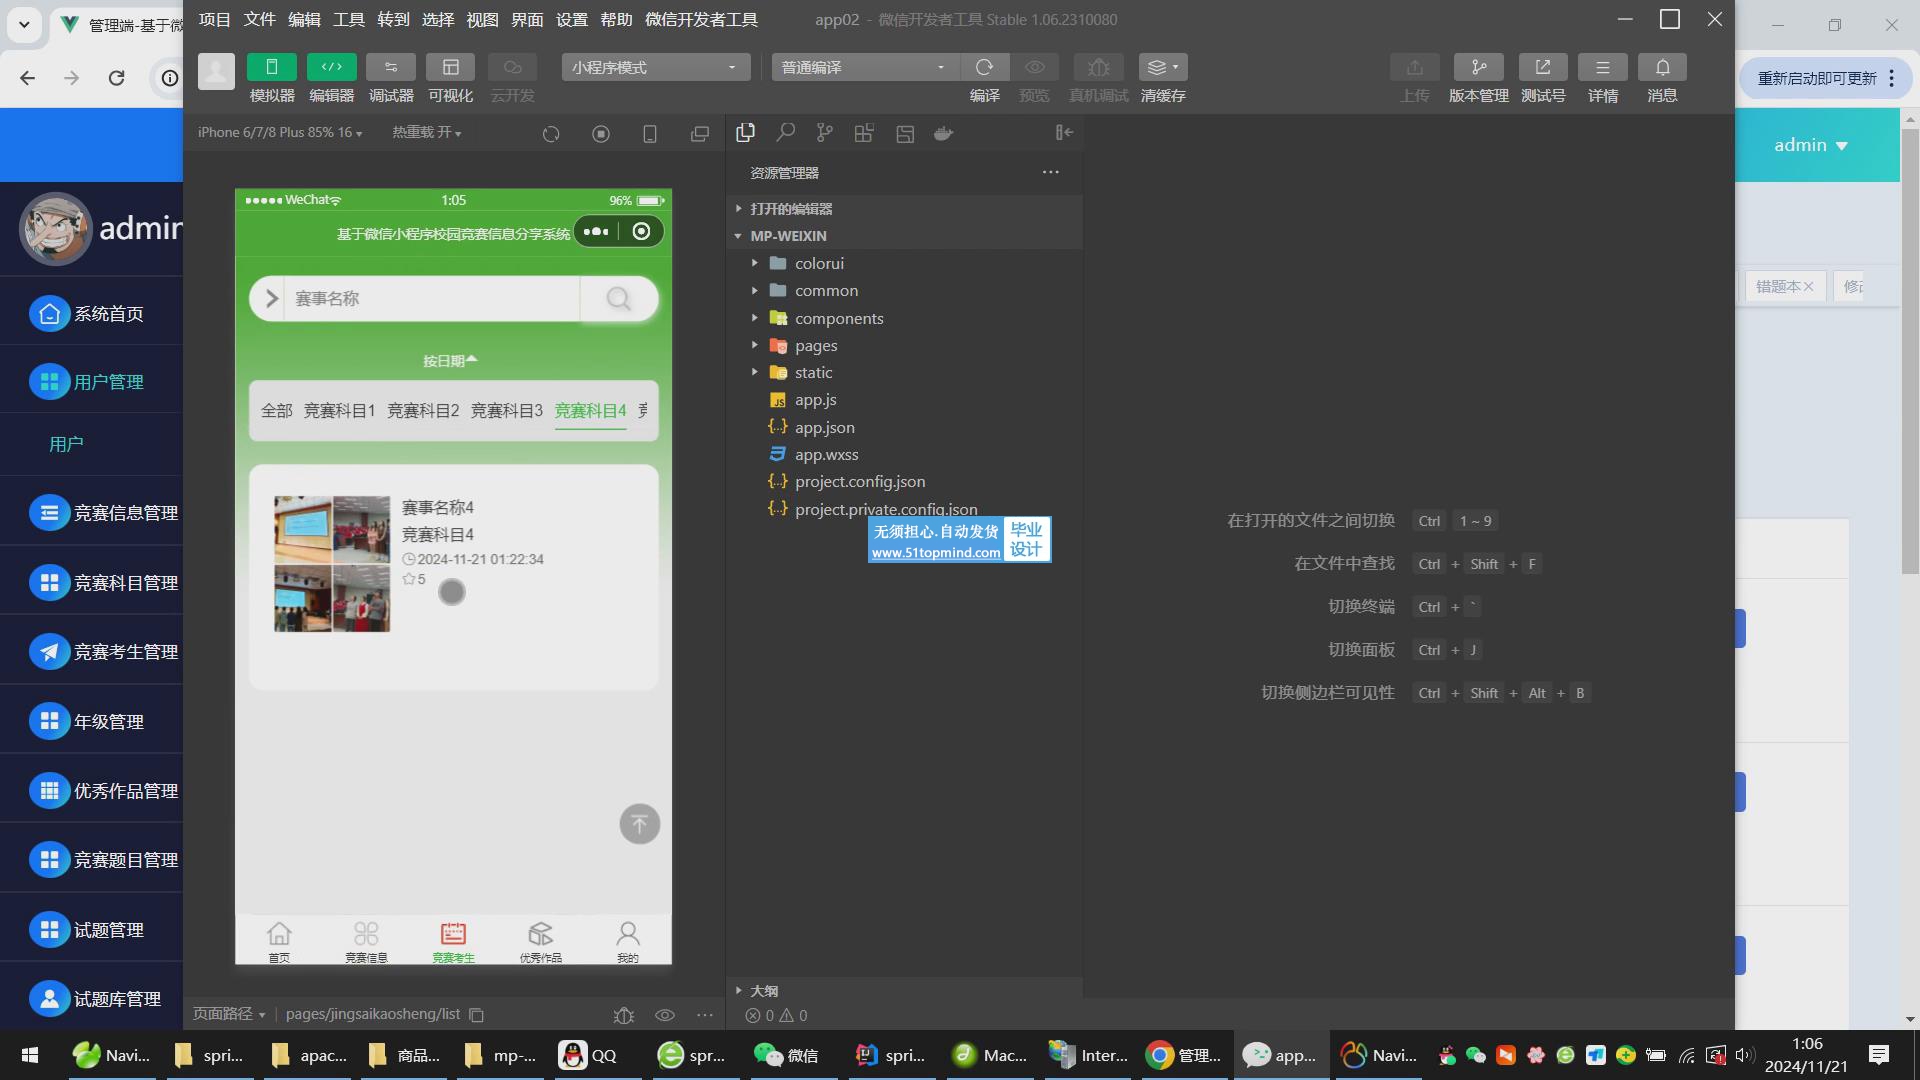Toggle the Debugger panel button
This screenshot has height=1080, width=1920.
[x=391, y=67]
